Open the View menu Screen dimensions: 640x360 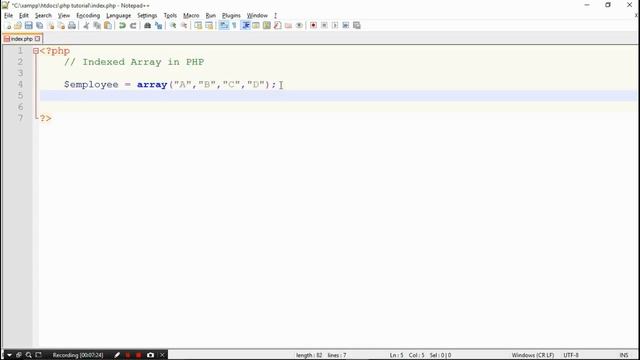(x=64, y=16)
